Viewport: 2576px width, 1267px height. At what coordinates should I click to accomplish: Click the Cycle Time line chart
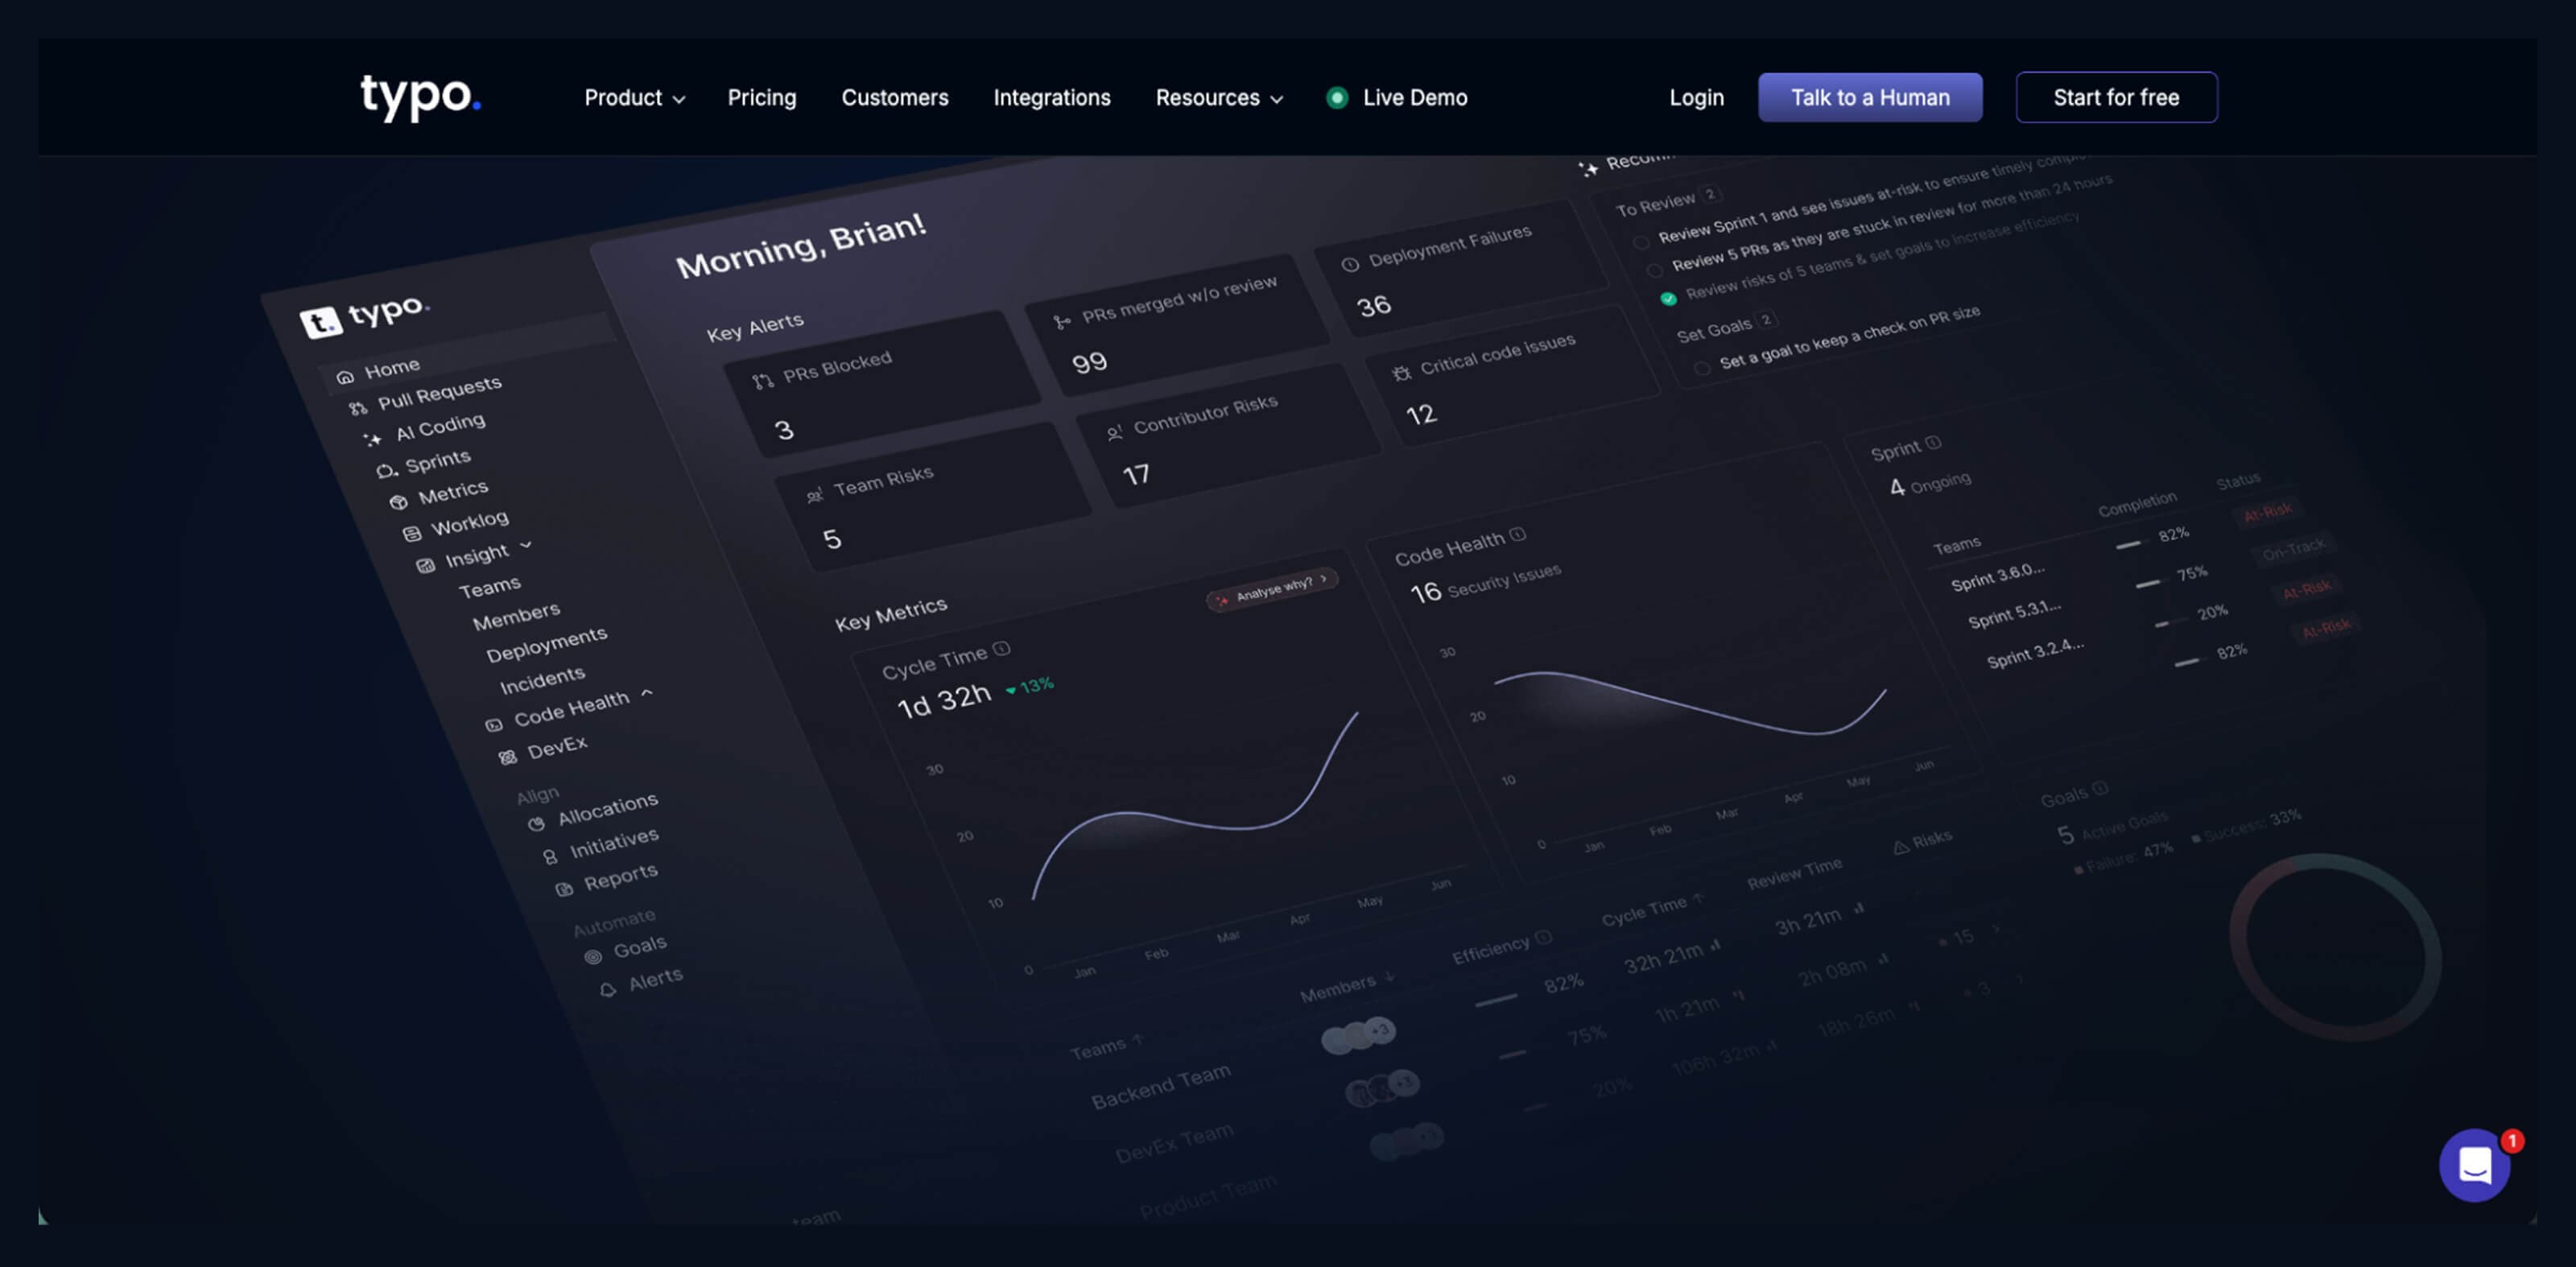[x=1196, y=806]
